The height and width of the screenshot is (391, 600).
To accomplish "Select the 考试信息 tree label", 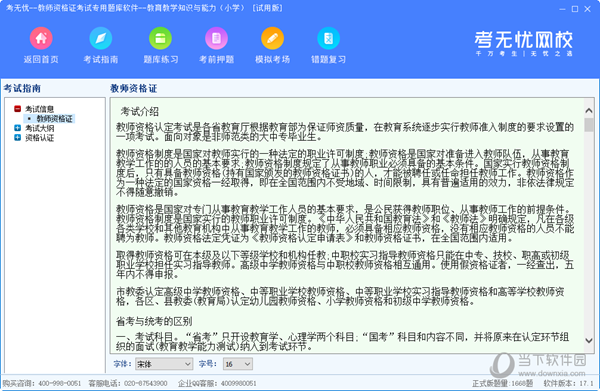I will 39,109.
